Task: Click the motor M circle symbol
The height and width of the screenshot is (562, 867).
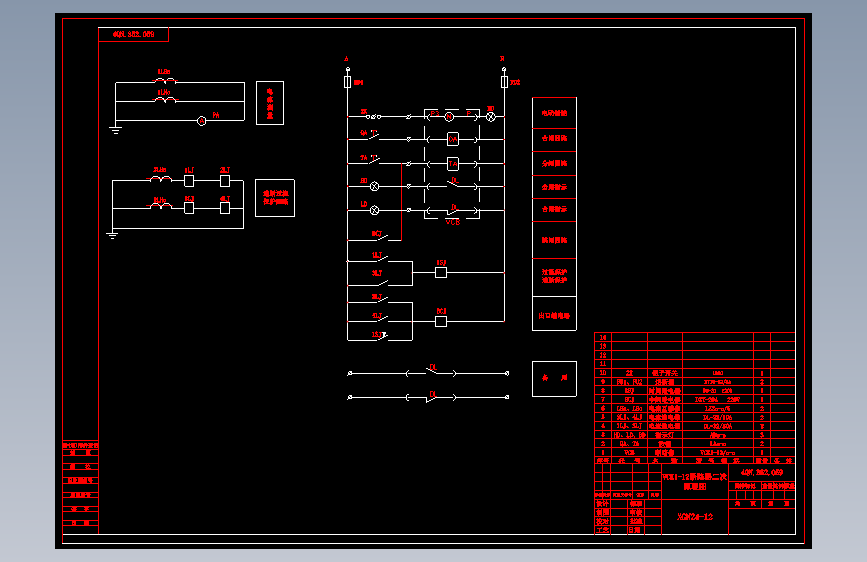Action: point(450,116)
